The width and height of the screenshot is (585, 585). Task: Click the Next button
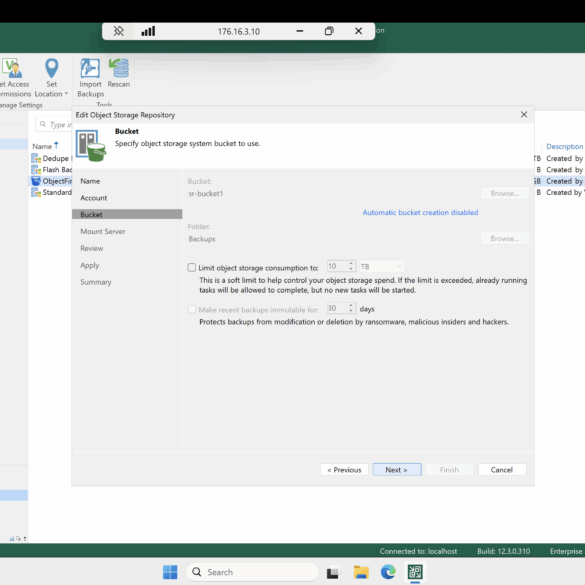click(397, 469)
